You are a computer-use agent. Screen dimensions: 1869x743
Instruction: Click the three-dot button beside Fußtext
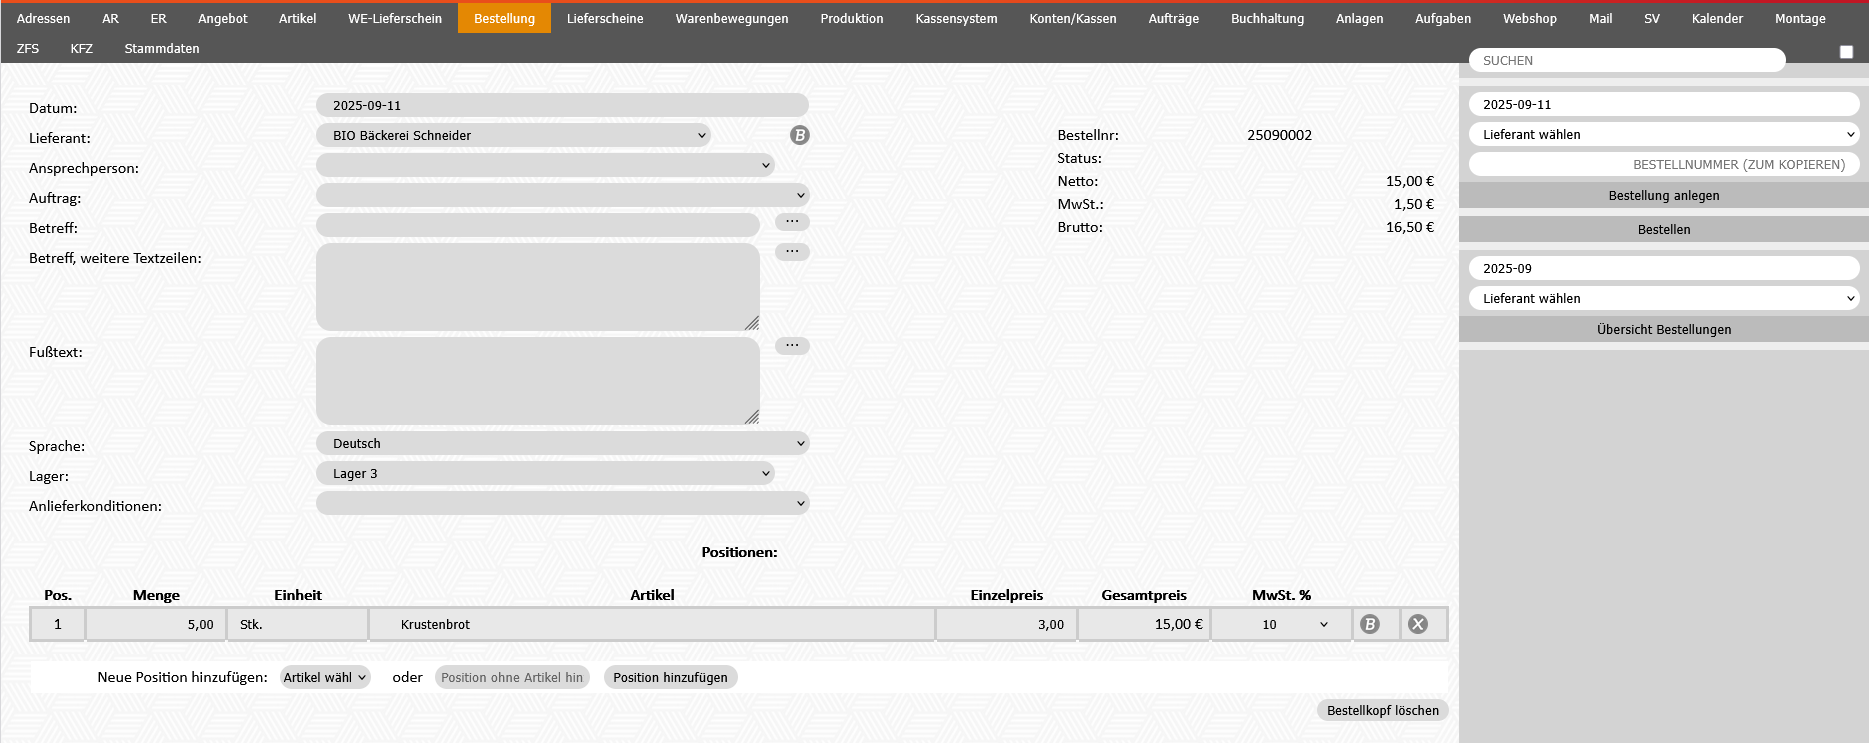tap(792, 346)
